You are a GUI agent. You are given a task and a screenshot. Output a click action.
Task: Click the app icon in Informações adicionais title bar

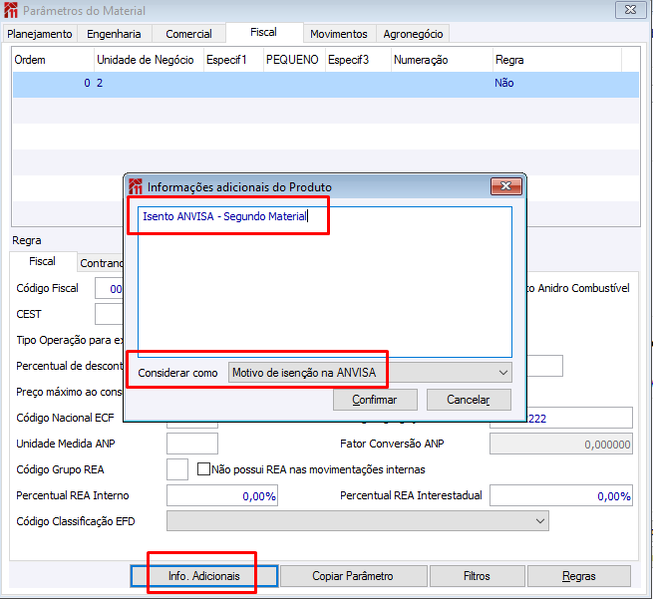pyautogui.click(x=135, y=187)
